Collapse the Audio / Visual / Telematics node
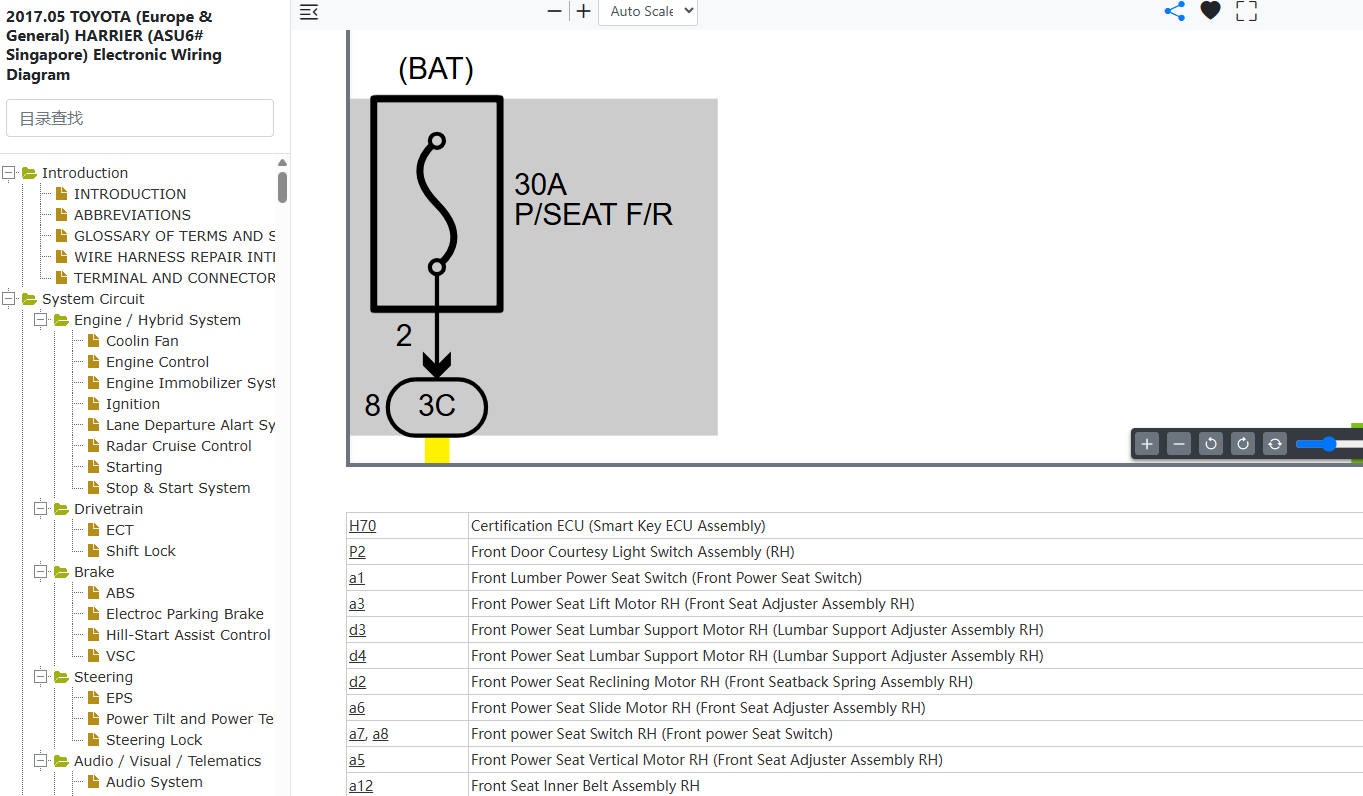 (41, 761)
